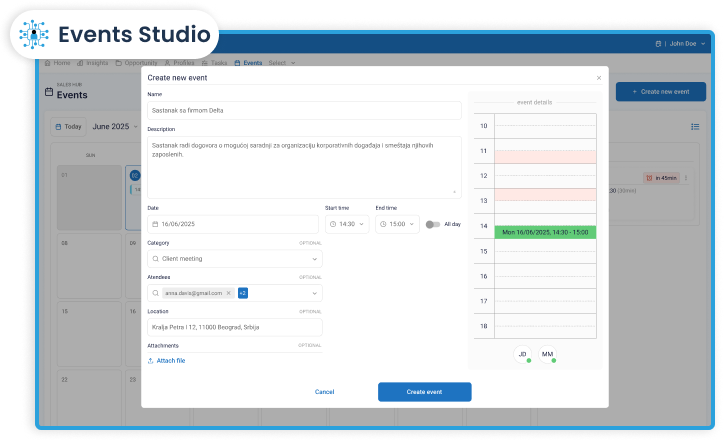Expand the Attendees dropdown chevron

tap(315, 293)
